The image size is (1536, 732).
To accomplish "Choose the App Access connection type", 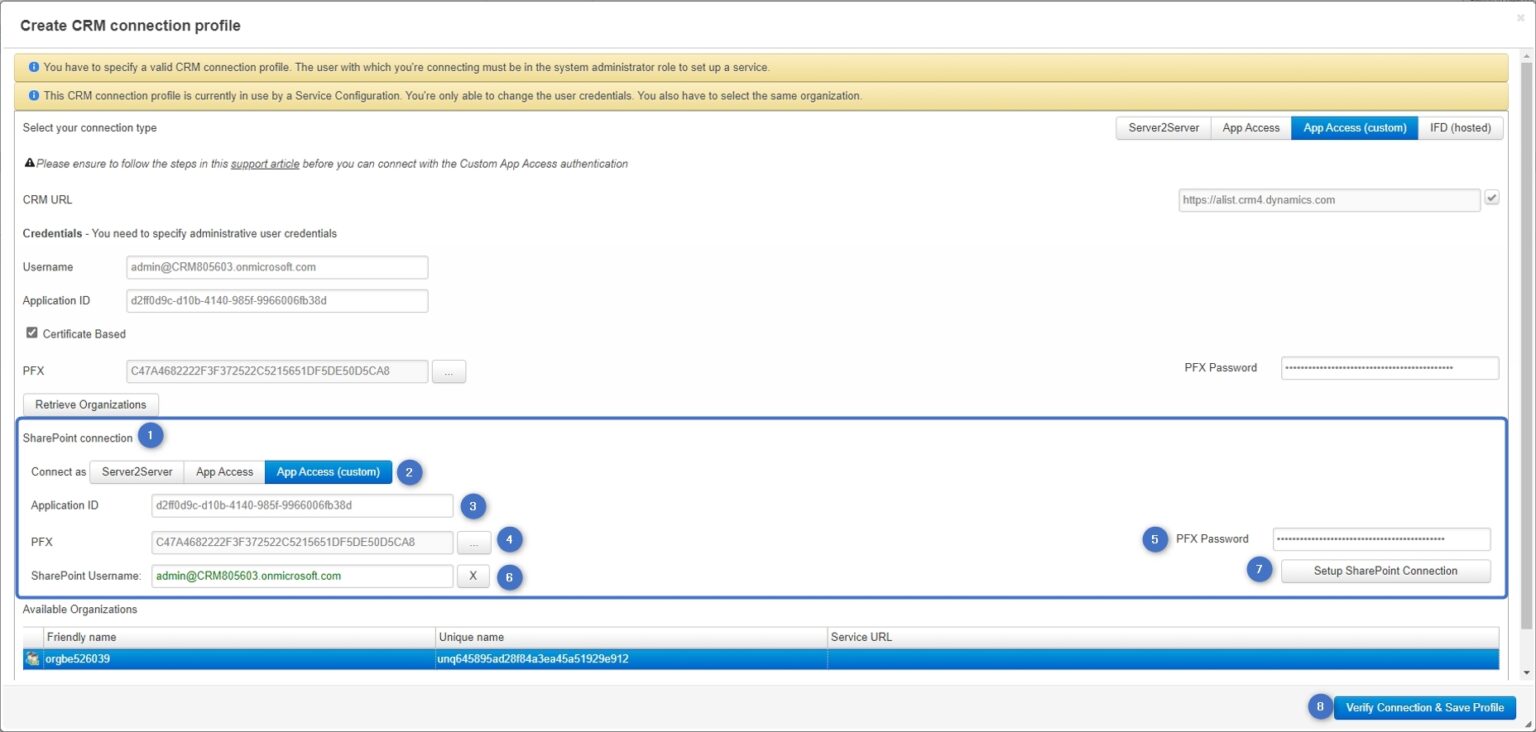I will pos(1250,127).
